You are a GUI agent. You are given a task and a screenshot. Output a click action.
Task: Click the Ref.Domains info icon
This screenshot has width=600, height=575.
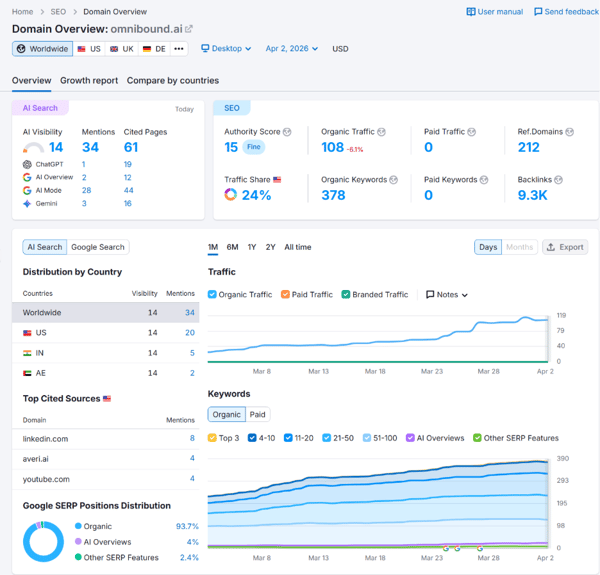coord(571,132)
